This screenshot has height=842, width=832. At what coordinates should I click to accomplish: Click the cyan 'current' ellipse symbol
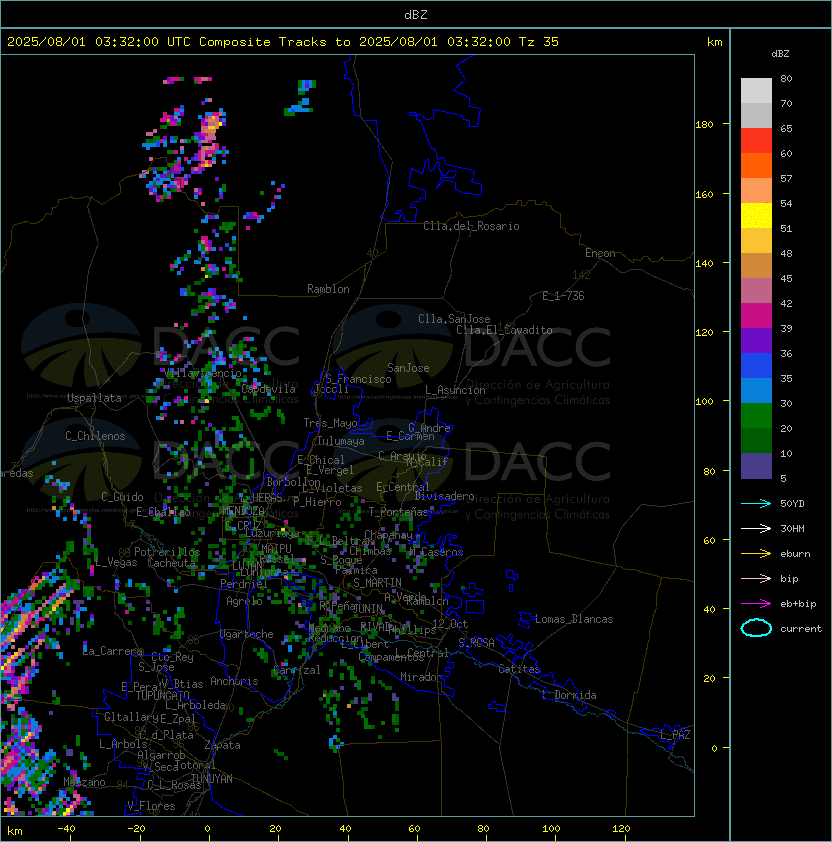click(756, 628)
